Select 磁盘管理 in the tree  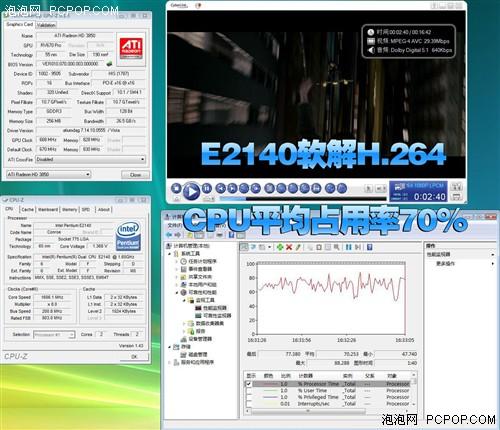(x=198, y=354)
